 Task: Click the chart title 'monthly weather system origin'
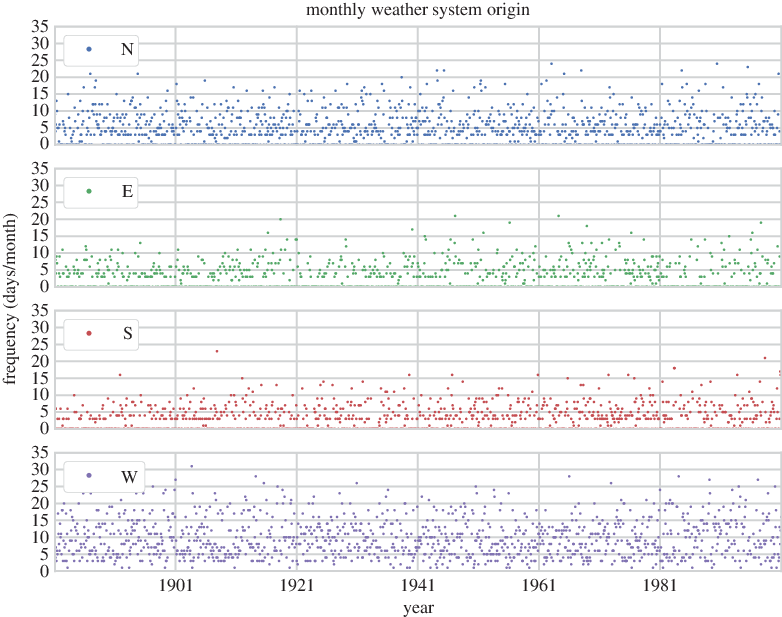point(417,9)
